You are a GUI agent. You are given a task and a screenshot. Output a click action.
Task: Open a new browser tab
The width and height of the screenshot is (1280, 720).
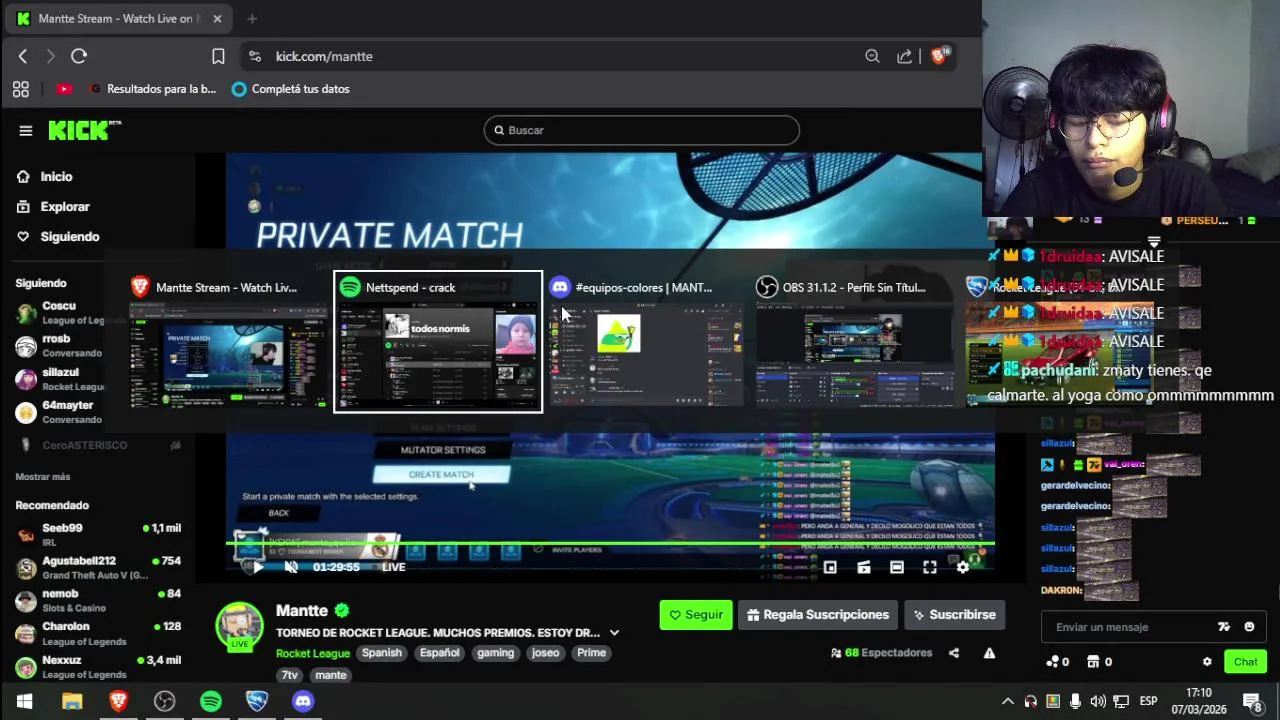coord(252,18)
